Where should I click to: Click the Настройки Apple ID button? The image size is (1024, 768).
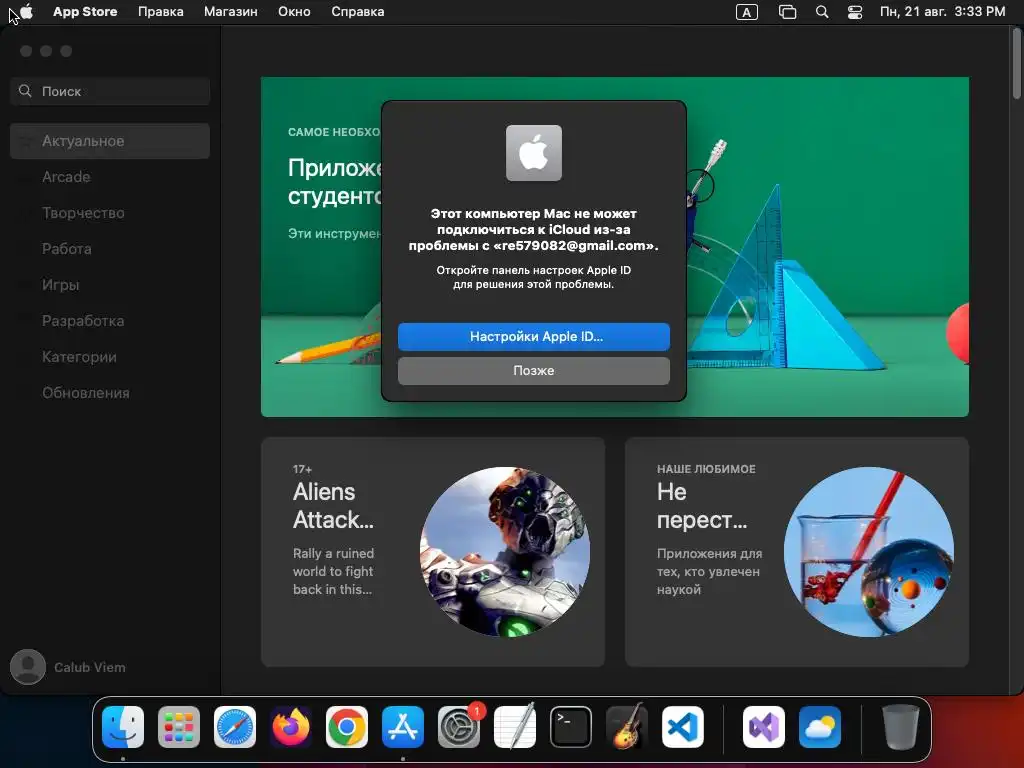[534, 336]
